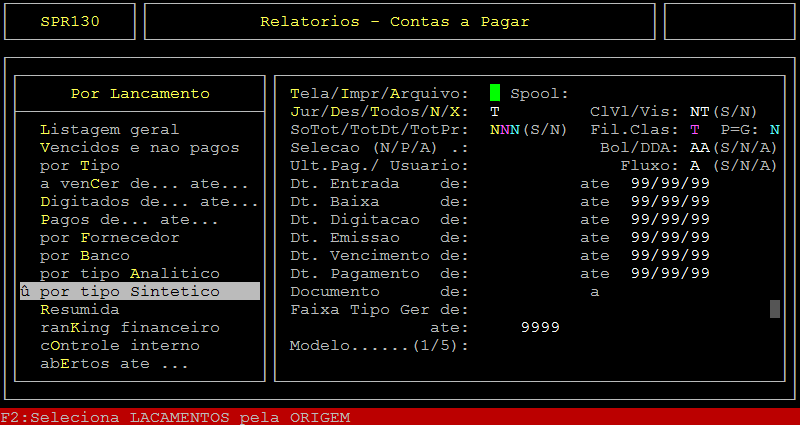Open 'Digitados de... ate...' report

[x=149, y=201]
